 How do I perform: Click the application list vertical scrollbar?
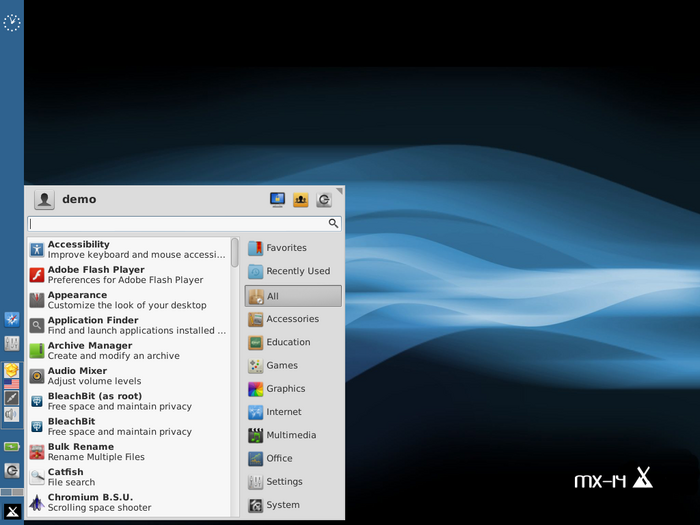pos(235,252)
